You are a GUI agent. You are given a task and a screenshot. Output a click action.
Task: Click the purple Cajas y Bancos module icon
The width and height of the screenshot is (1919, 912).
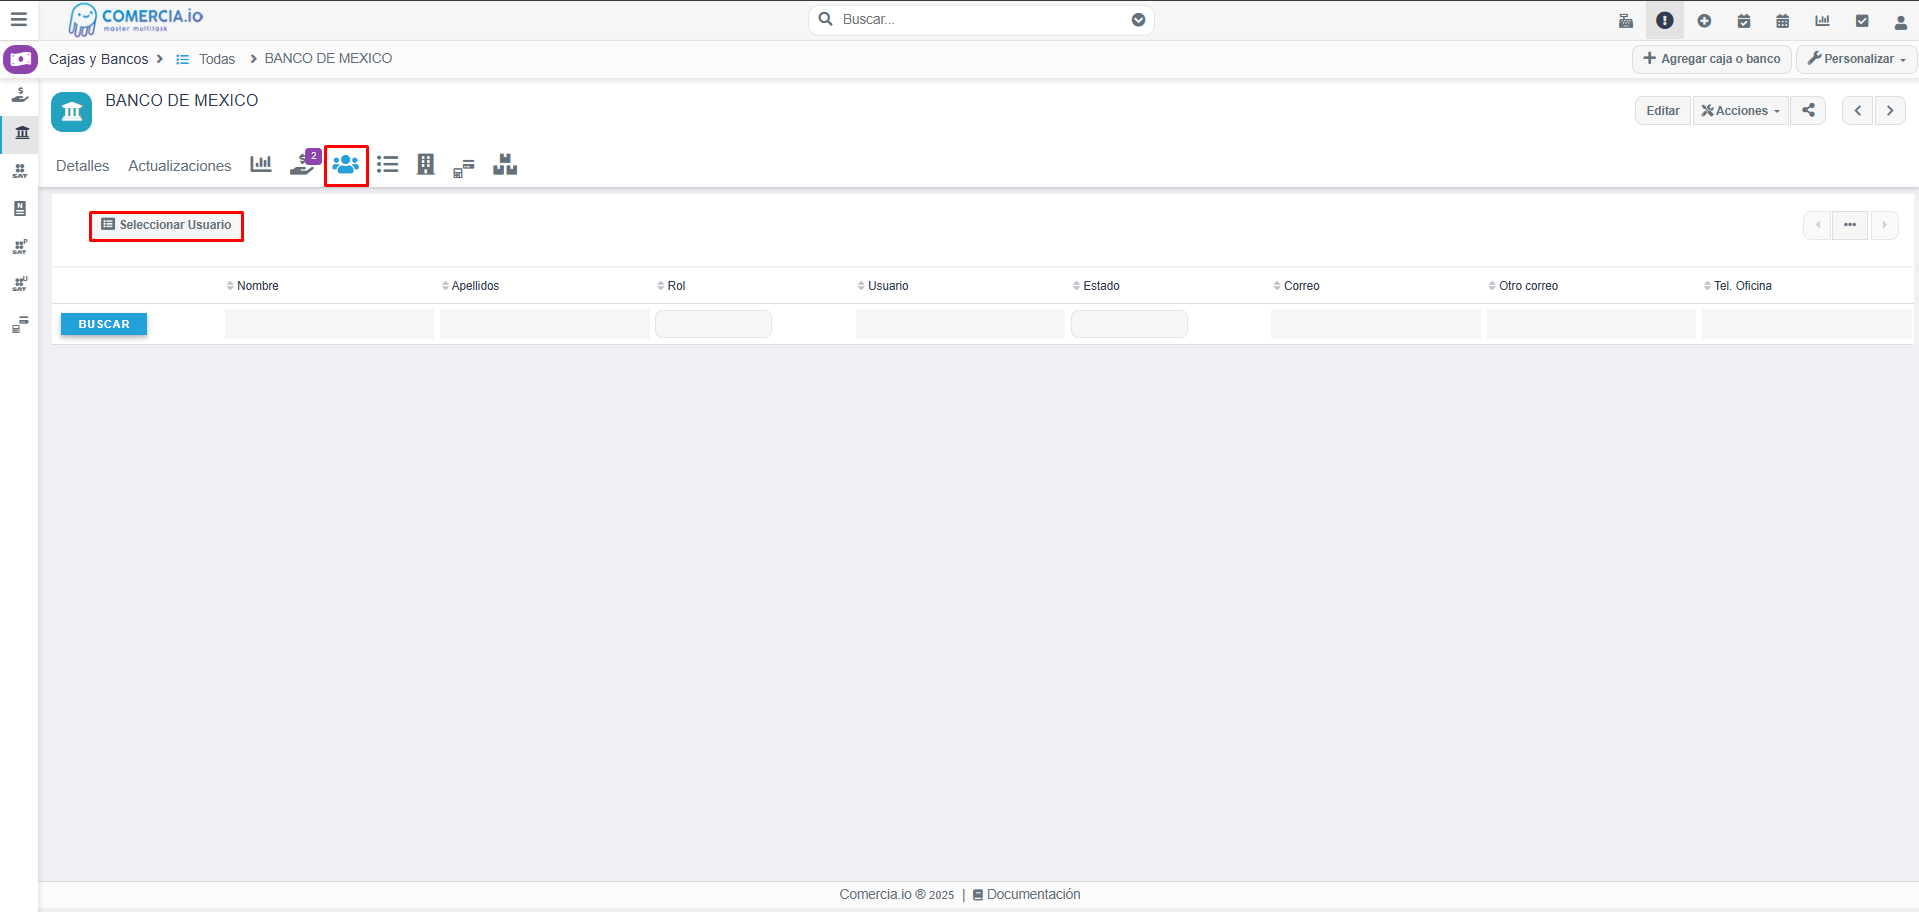(20, 59)
